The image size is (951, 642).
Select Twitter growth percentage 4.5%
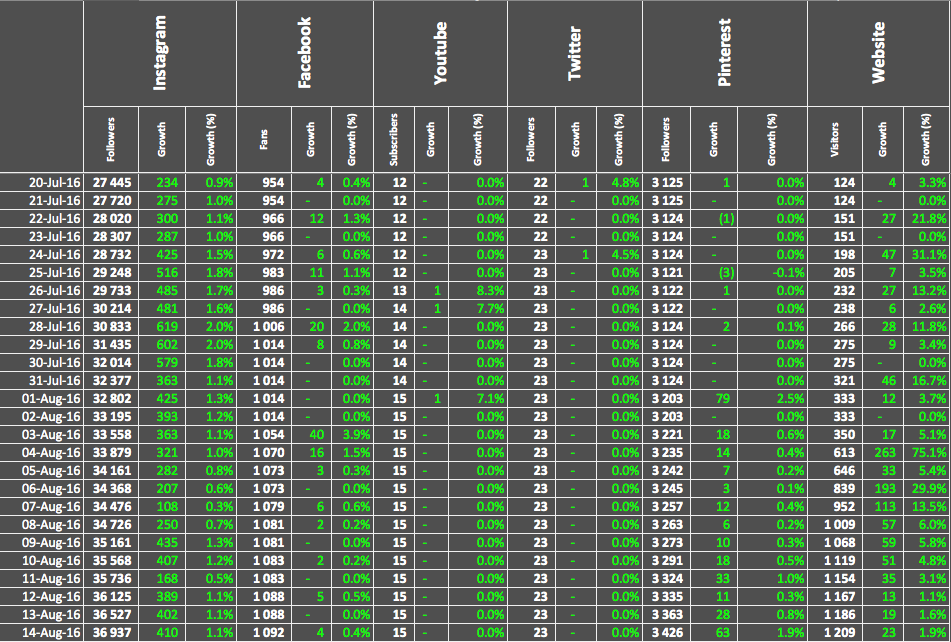[x=619, y=255]
